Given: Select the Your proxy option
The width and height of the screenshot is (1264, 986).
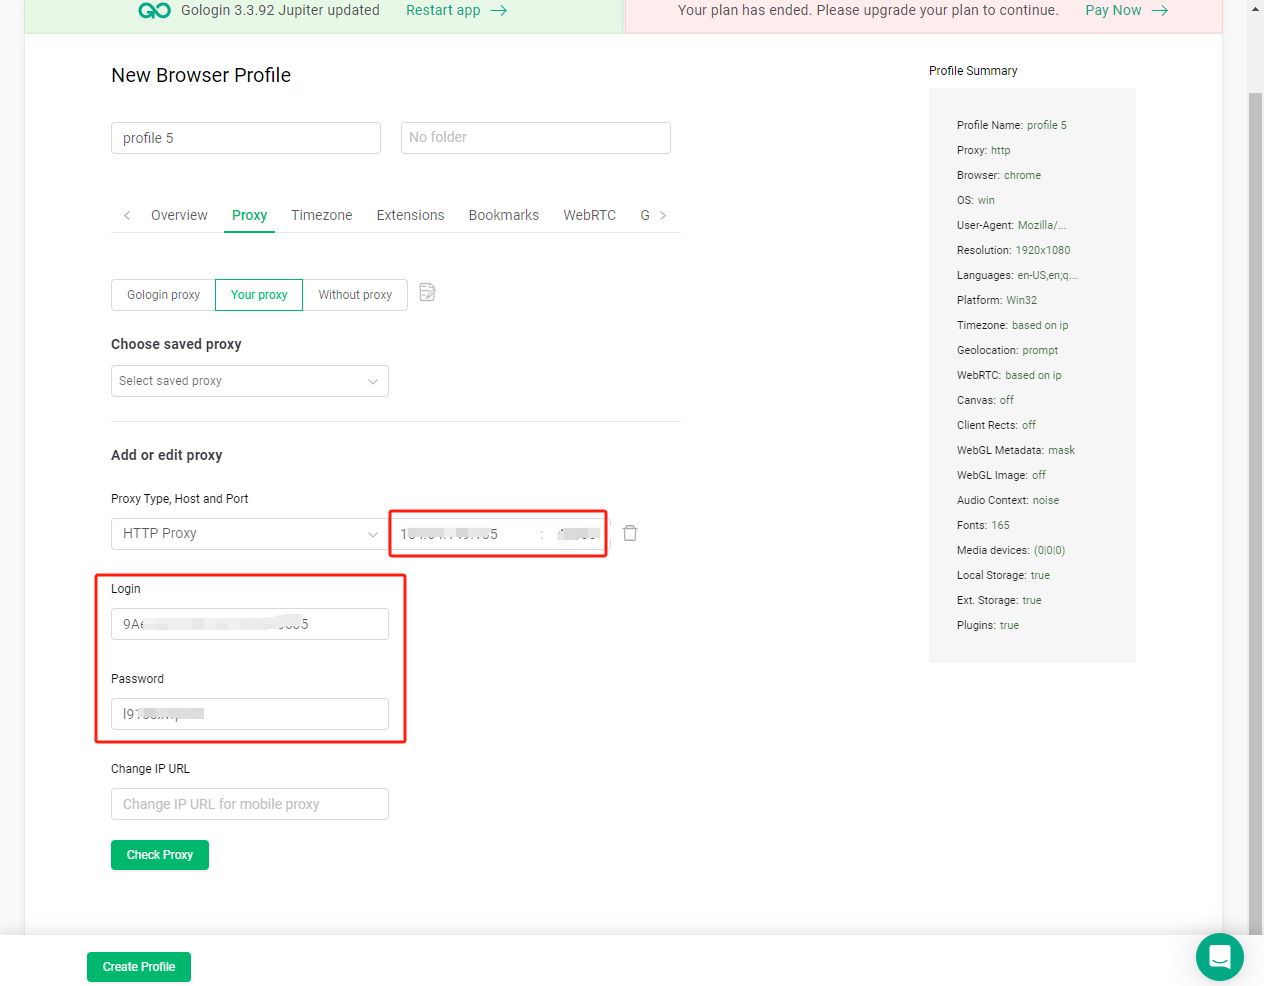Looking at the screenshot, I should pos(259,295).
